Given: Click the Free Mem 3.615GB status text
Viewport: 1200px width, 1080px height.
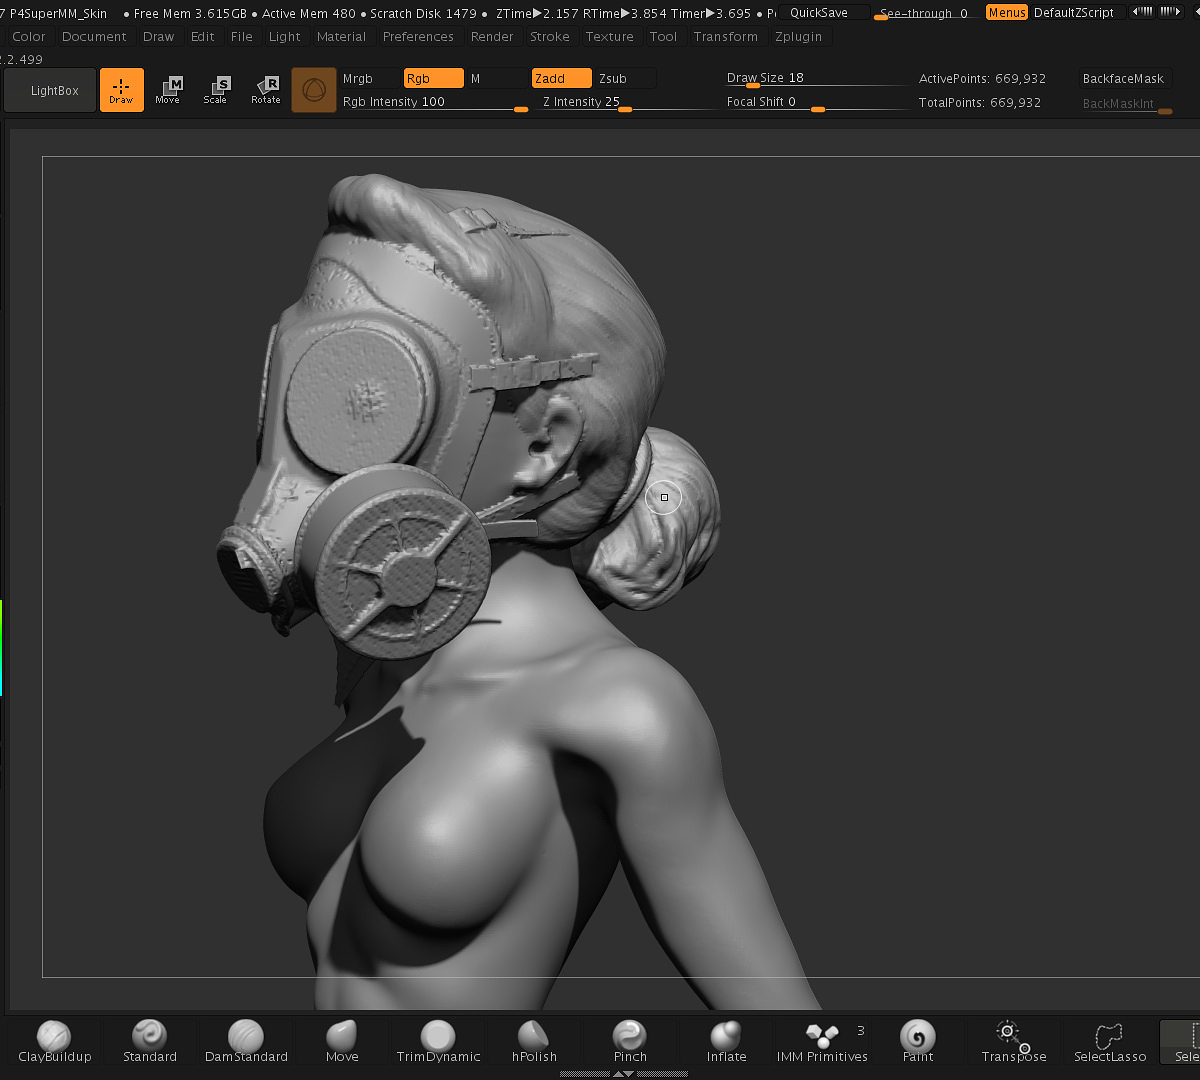Looking at the screenshot, I should 190,13.
